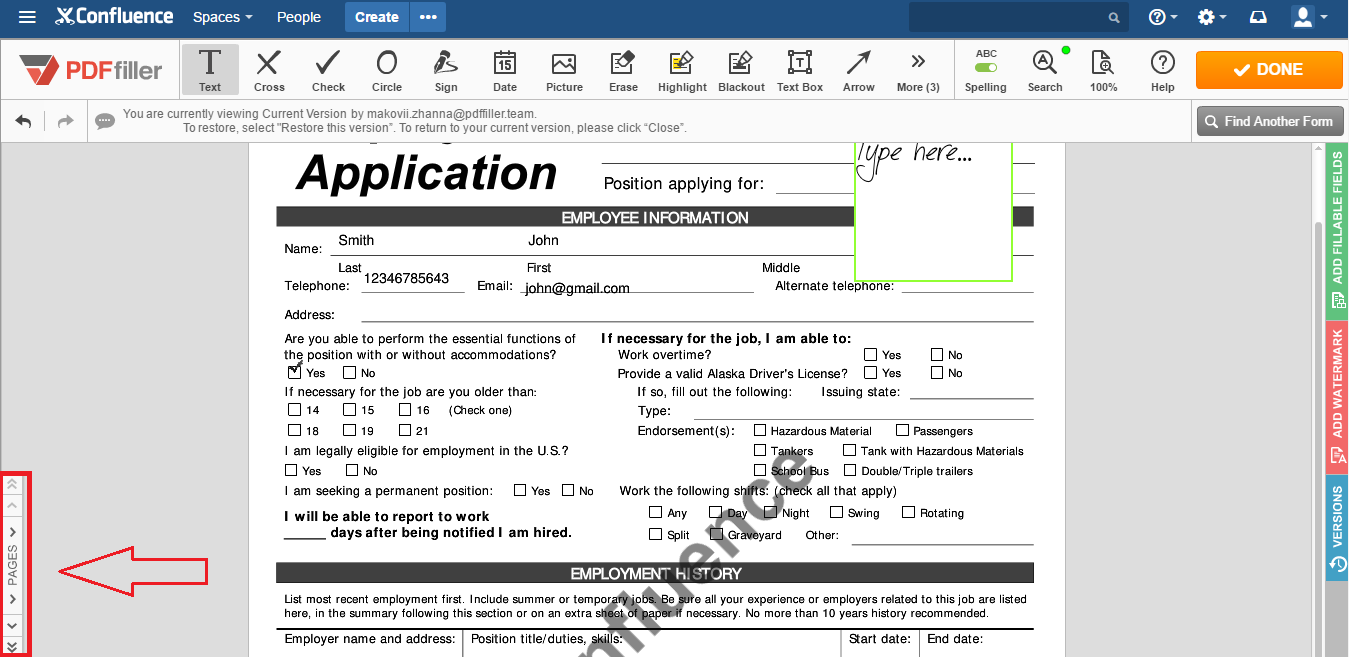Check No for essential functions question
The width and height of the screenshot is (1349, 657).
350,373
